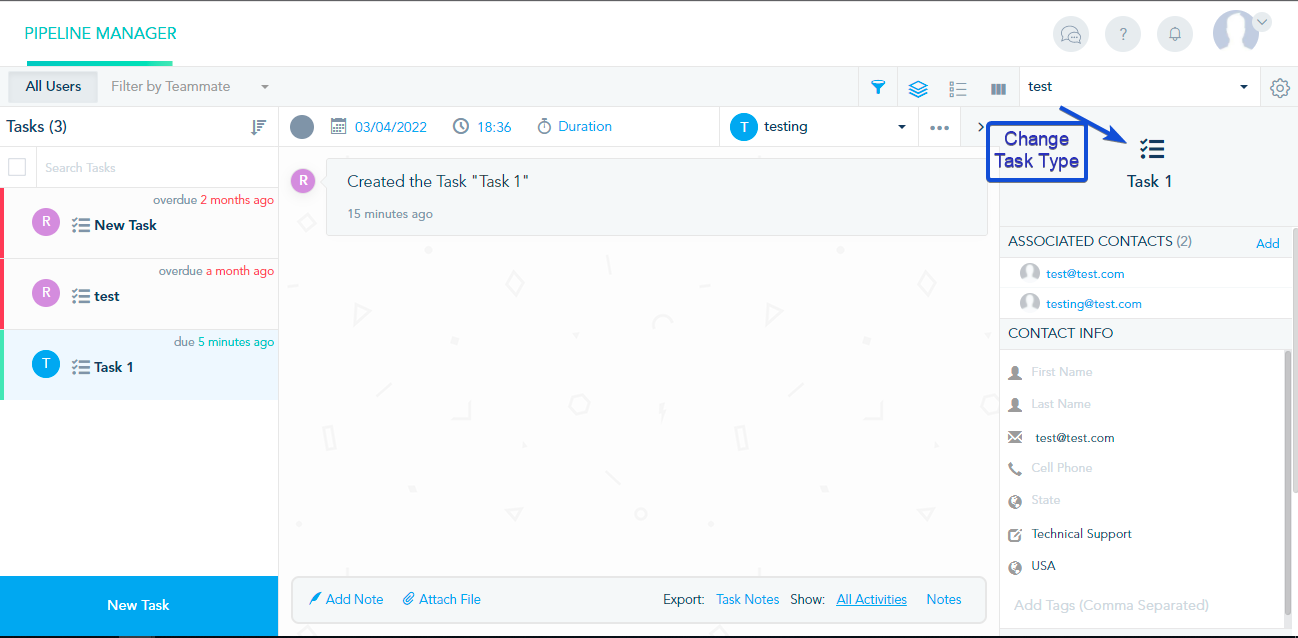The height and width of the screenshot is (638, 1298).
Task: Open the 'New Task' task row
Action: [140, 223]
